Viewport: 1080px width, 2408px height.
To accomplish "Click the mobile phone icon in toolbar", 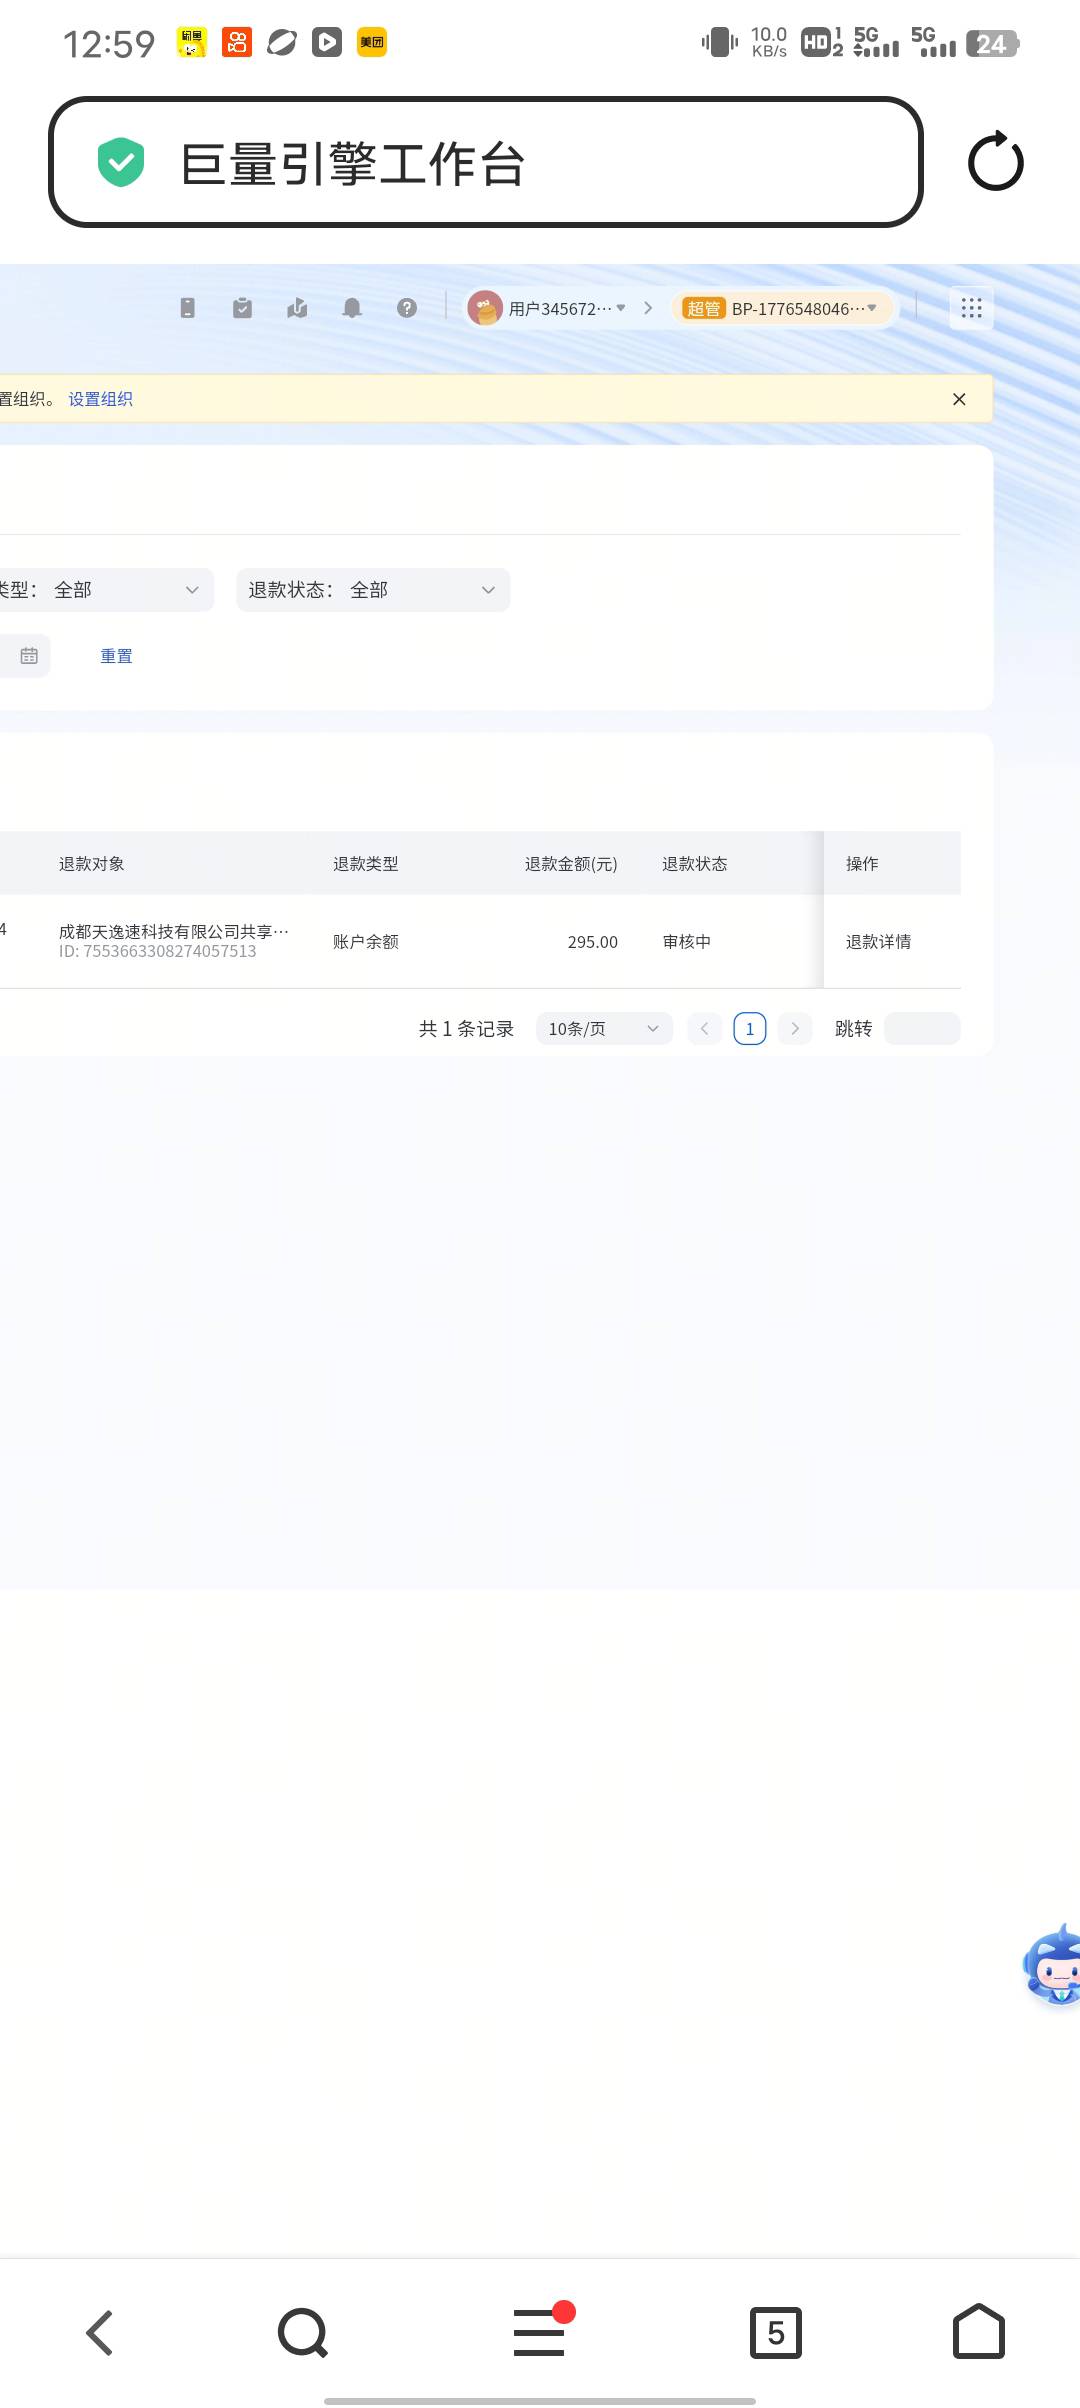I will 187,308.
